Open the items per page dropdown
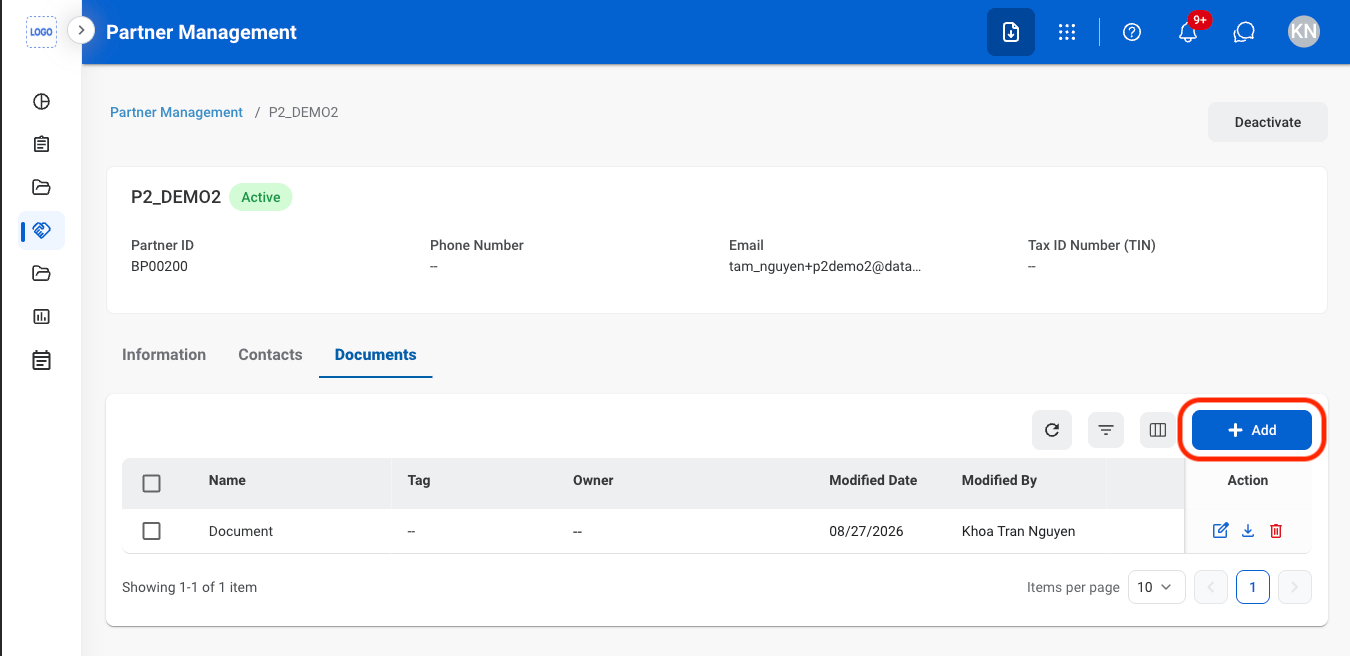This screenshot has height=656, width=1350. (x=1157, y=587)
